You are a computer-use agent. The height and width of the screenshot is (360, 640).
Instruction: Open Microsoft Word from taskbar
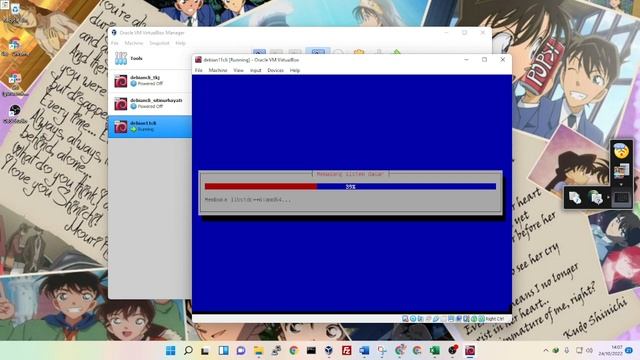[364, 350]
